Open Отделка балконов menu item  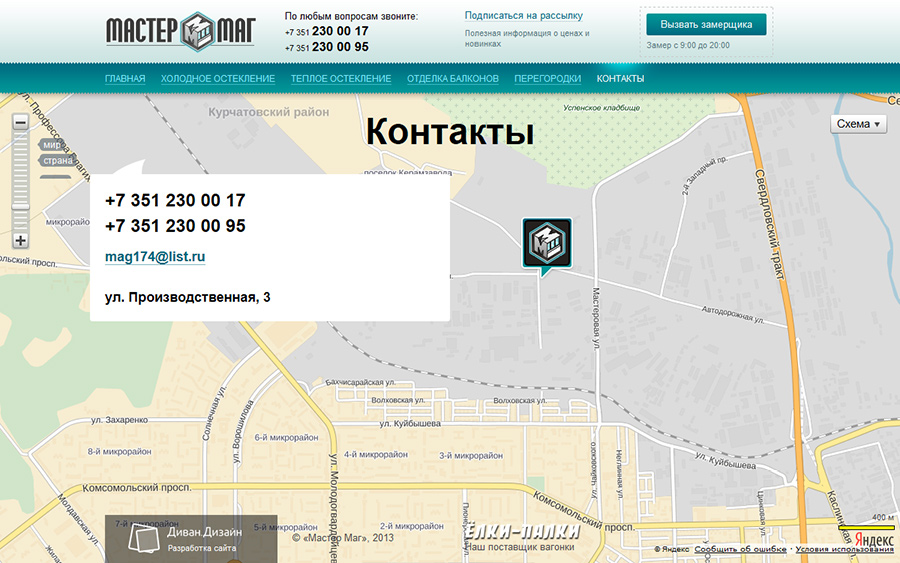click(453, 79)
